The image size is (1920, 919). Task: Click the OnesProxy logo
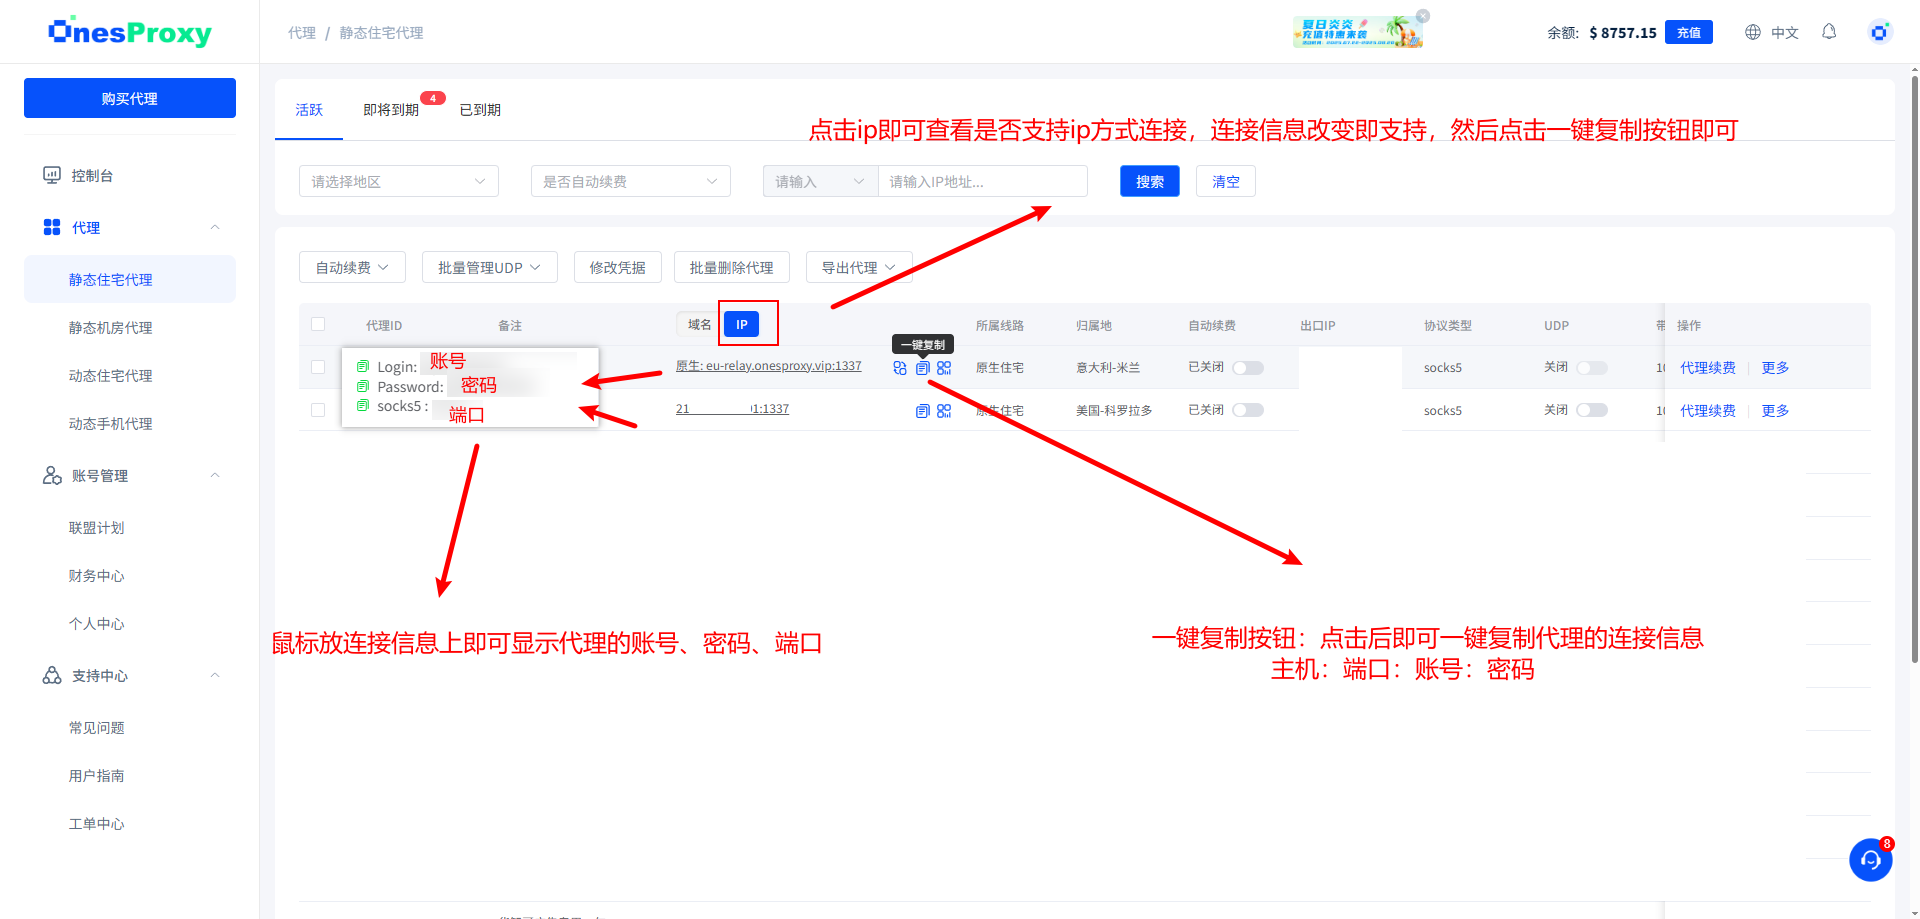coord(129,31)
